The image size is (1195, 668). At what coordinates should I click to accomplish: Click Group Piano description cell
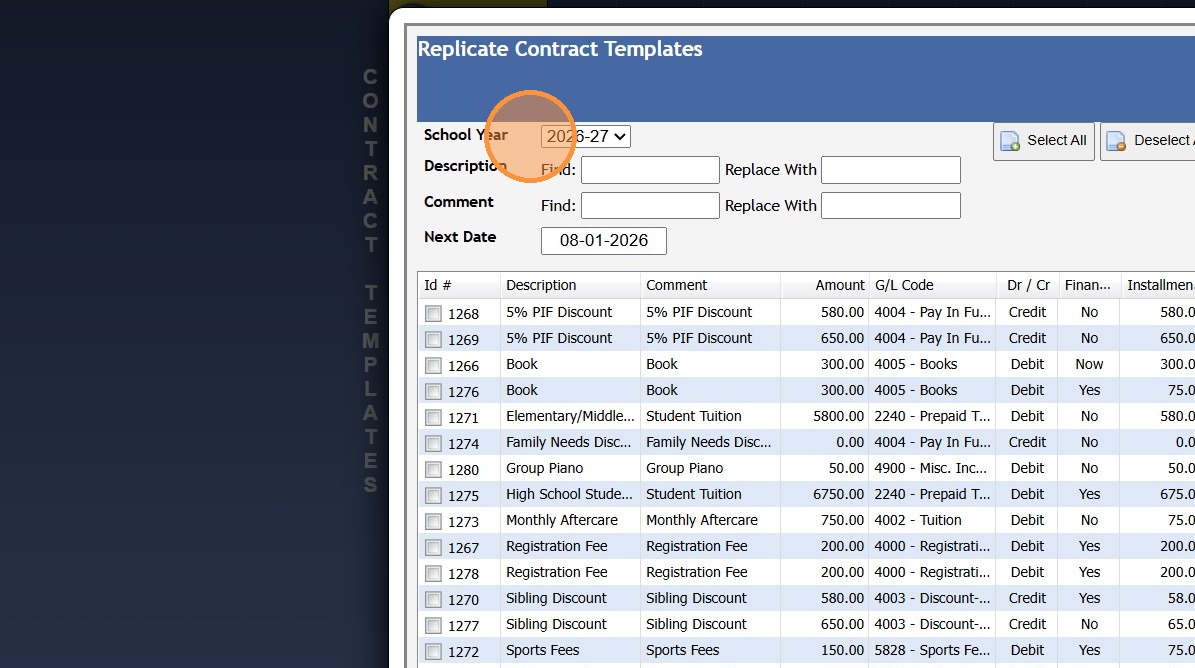[570, 468]
